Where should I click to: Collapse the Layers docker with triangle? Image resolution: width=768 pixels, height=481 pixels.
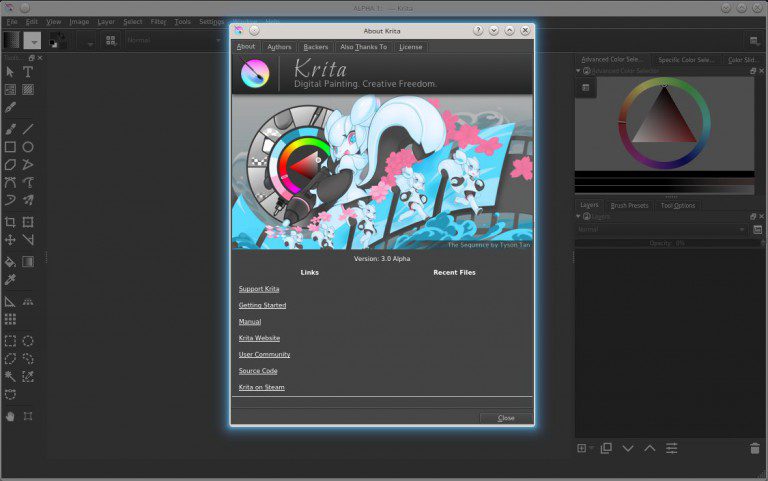coord(578,216)
